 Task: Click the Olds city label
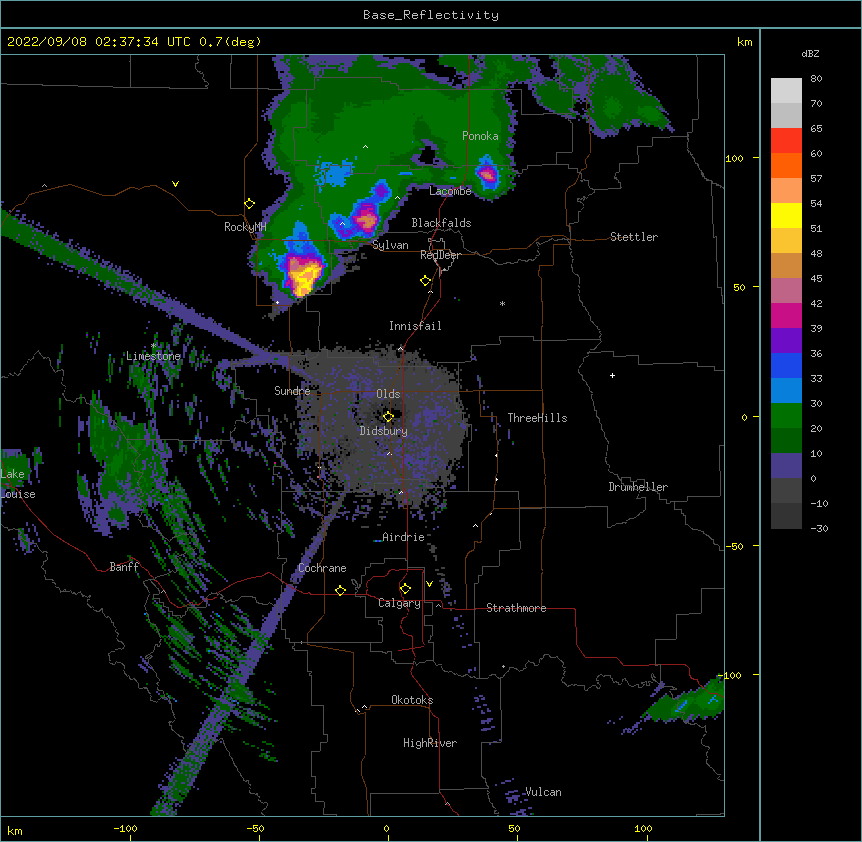tap(388, 394)
